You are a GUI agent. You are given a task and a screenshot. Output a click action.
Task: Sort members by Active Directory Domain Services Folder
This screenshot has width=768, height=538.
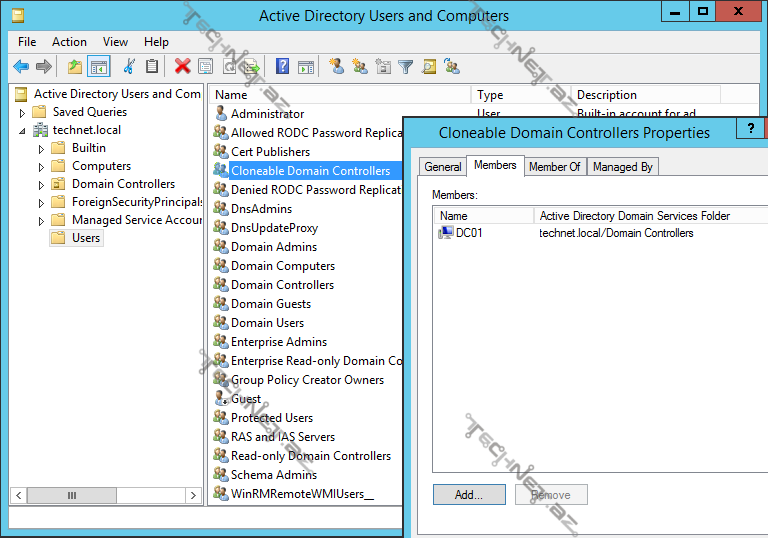650,216
